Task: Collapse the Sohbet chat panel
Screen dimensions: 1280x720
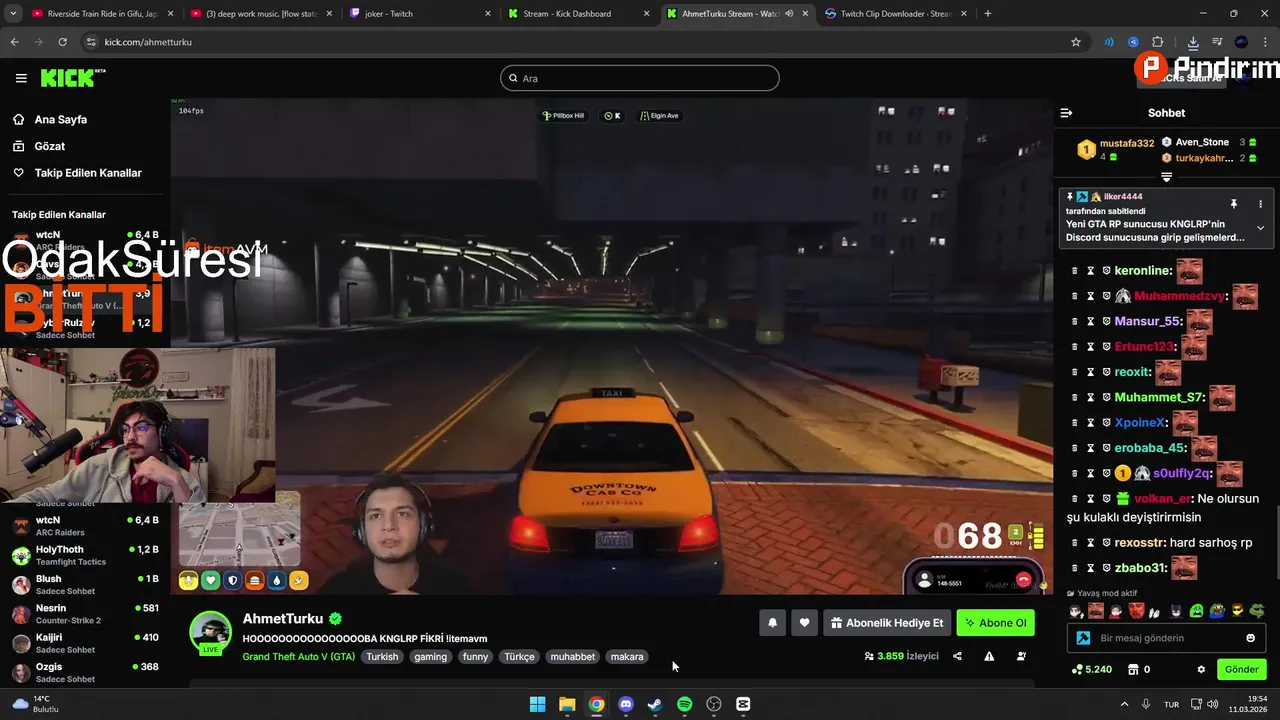Action: 1066,113
